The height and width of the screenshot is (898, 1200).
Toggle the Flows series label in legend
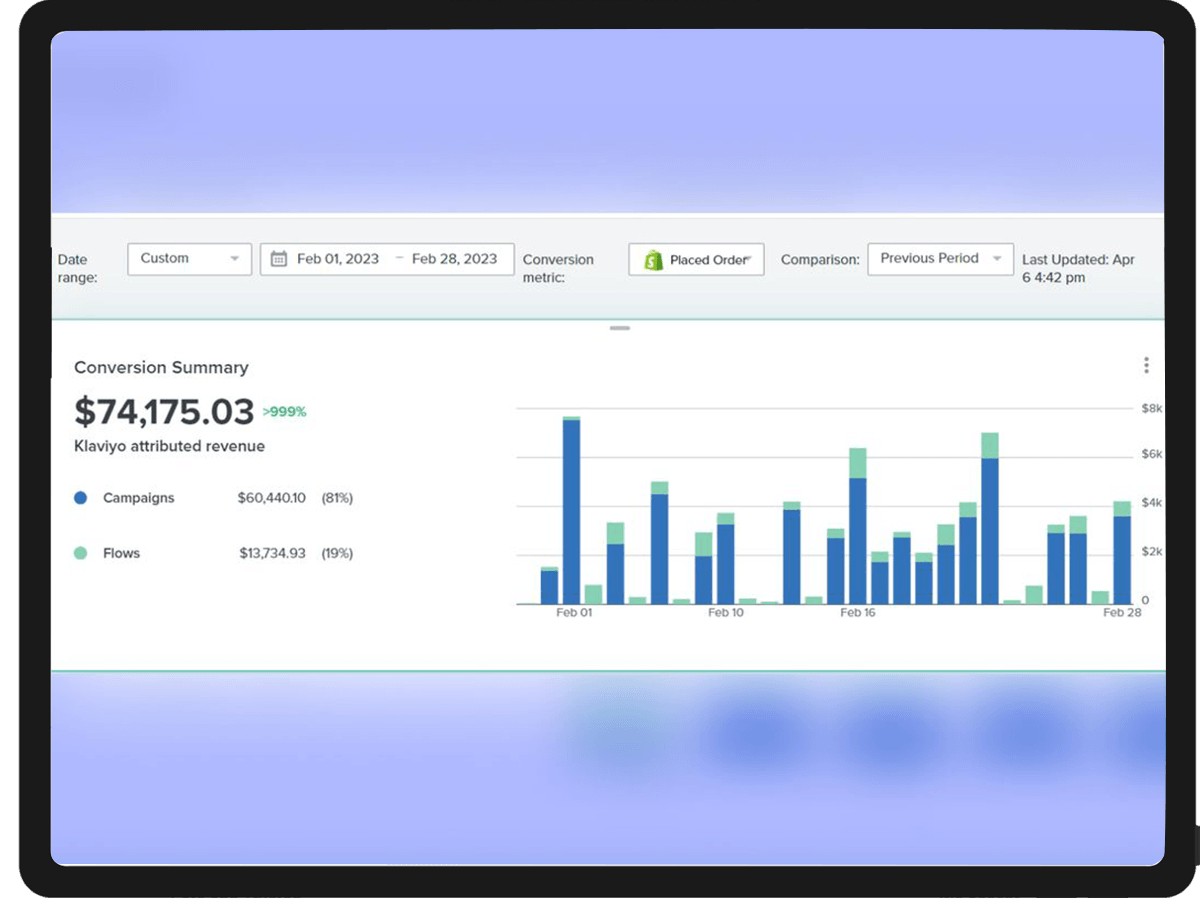[x=121, y=553]
